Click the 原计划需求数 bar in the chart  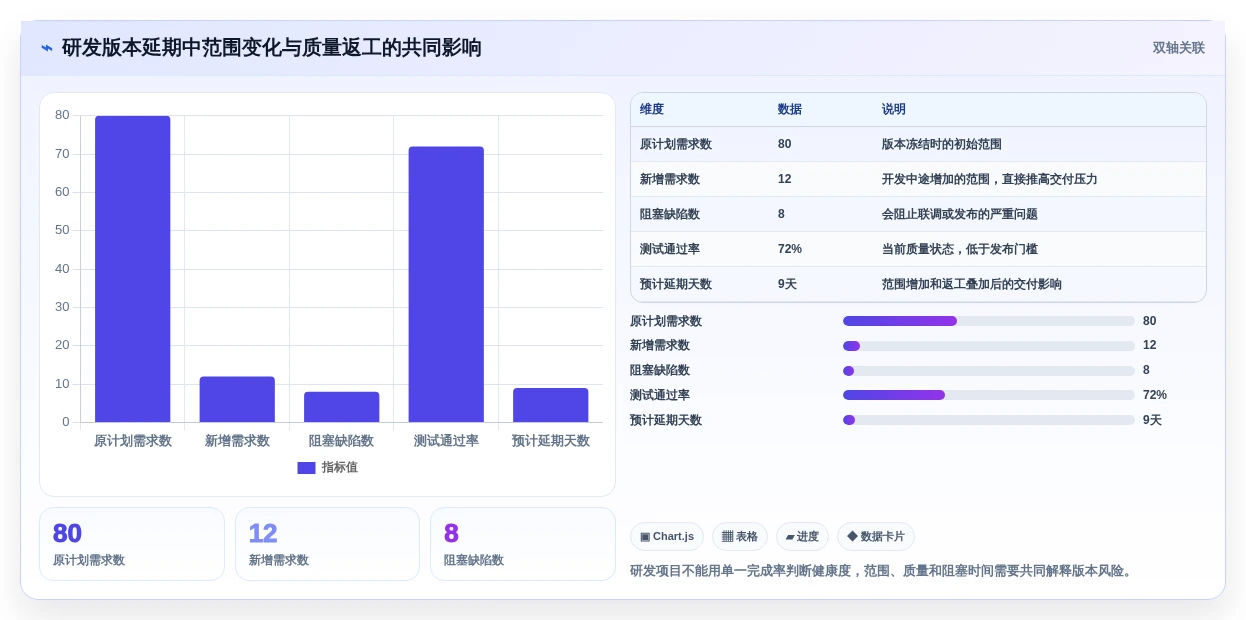[133, 269]
